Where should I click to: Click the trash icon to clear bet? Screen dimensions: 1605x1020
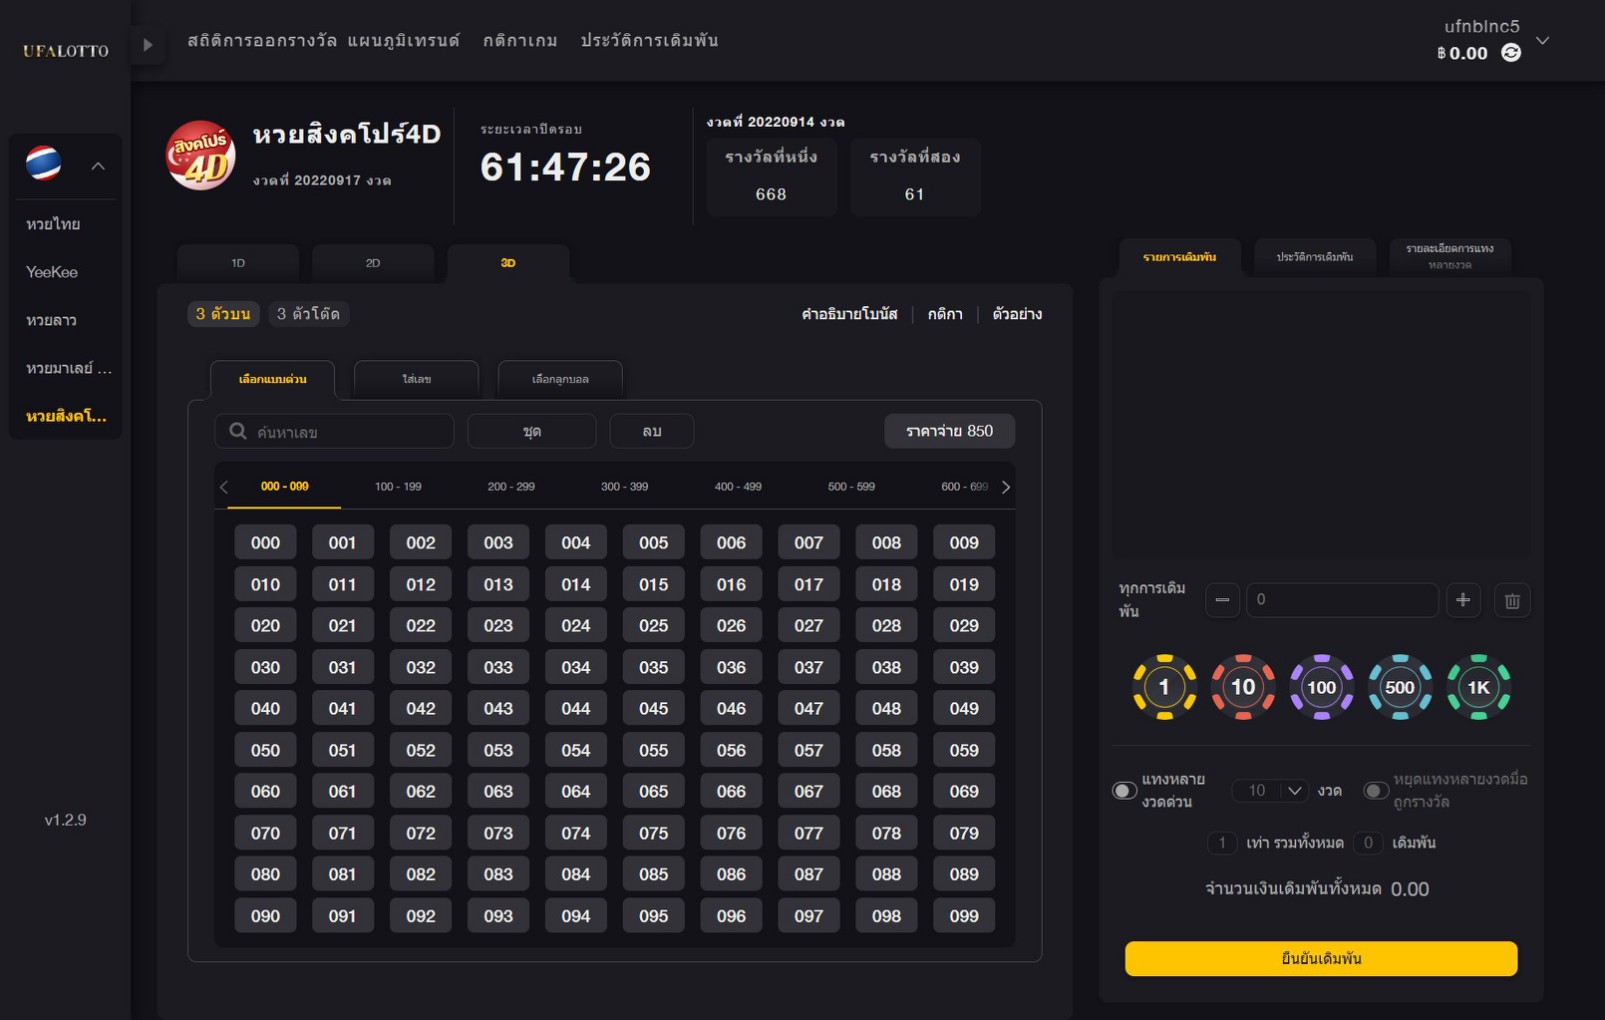pyautogui.click(x=1512, y=600)
